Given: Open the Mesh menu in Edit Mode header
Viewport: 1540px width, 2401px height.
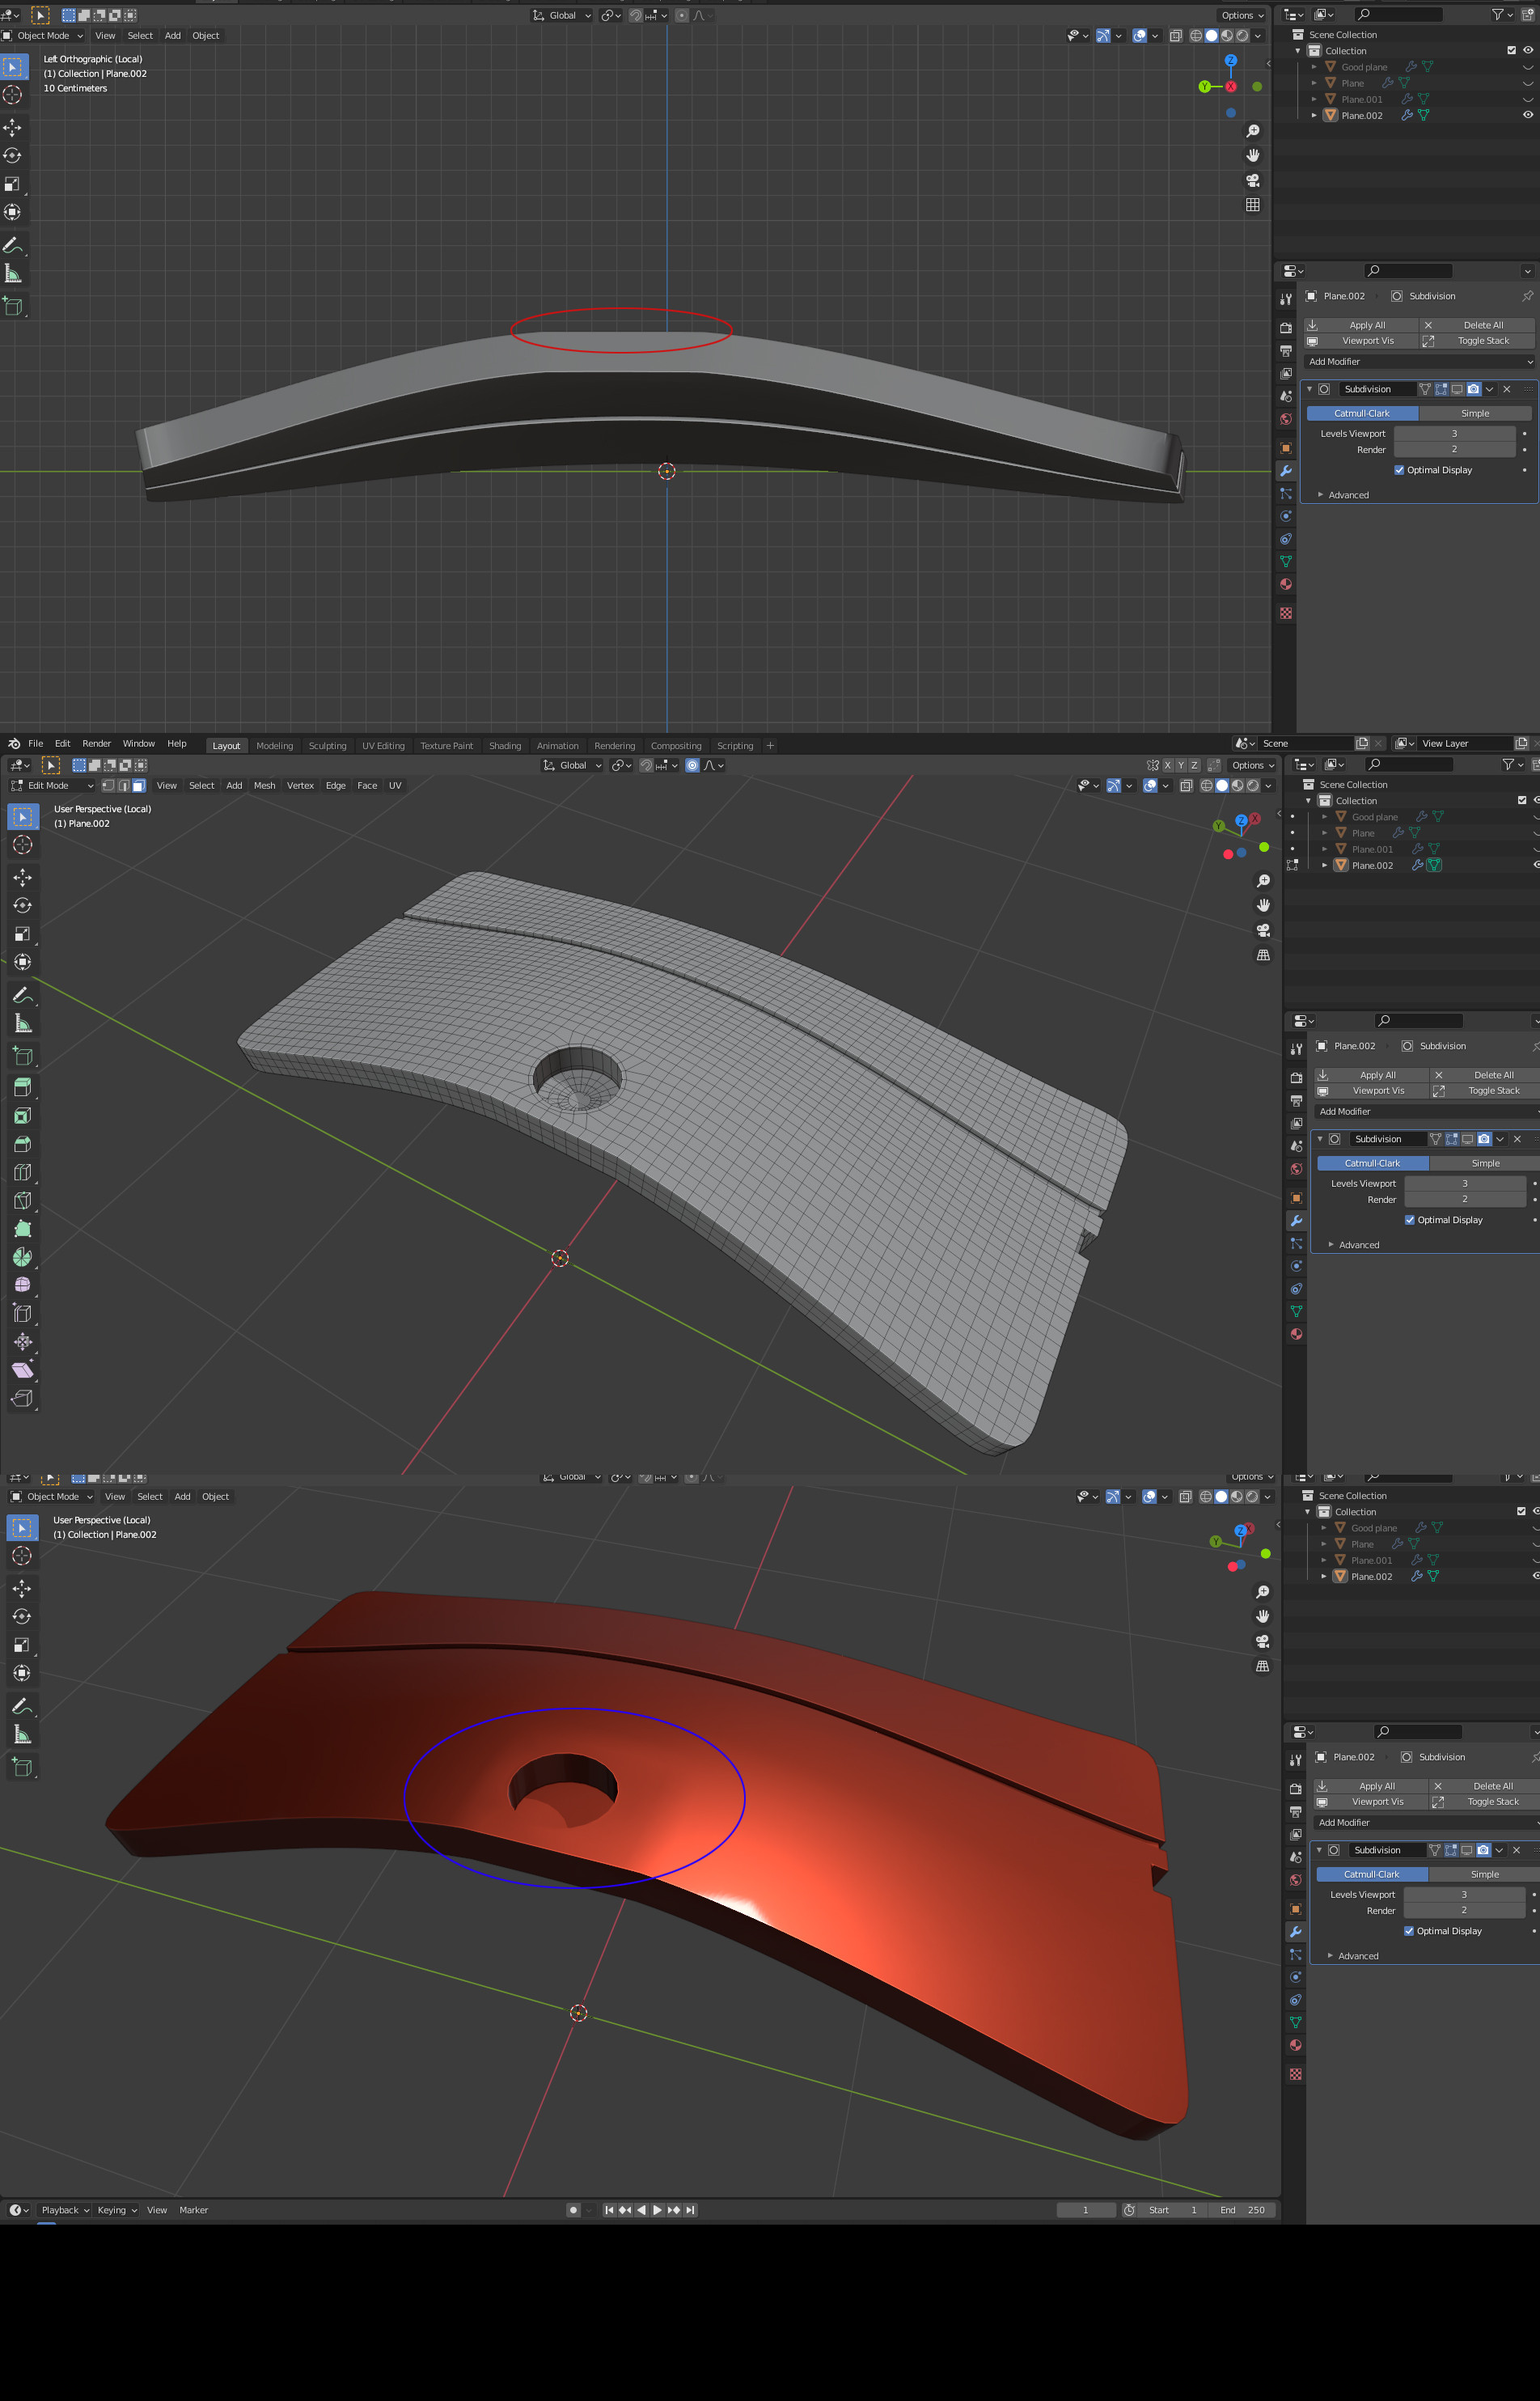Looking at the screenshot, I should coord(264,785).
